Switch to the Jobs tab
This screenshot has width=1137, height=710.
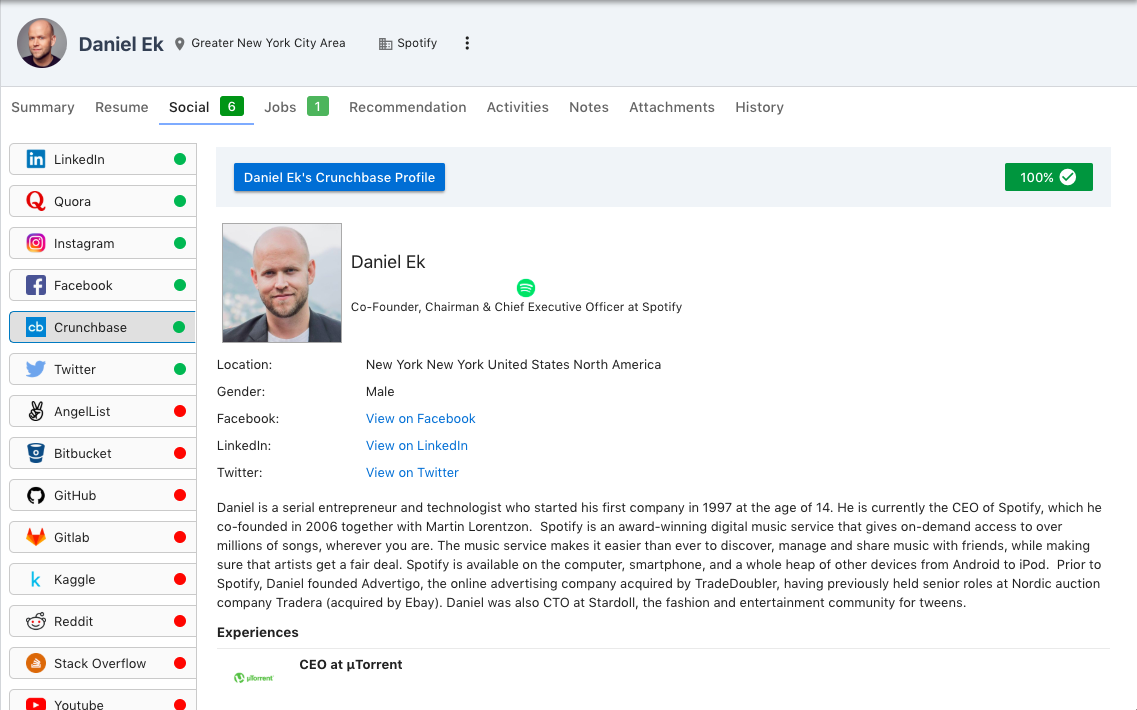tap(280, 107)
